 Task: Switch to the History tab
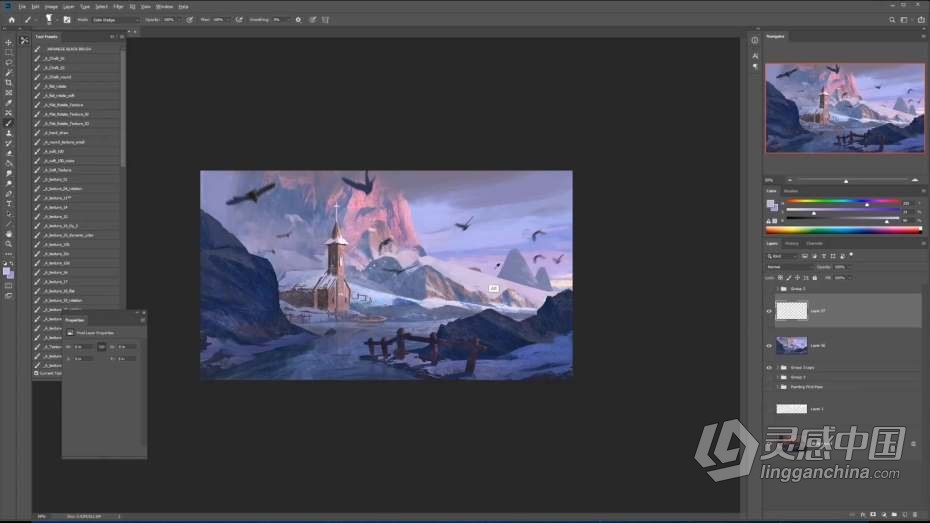[x=791, y=244]
